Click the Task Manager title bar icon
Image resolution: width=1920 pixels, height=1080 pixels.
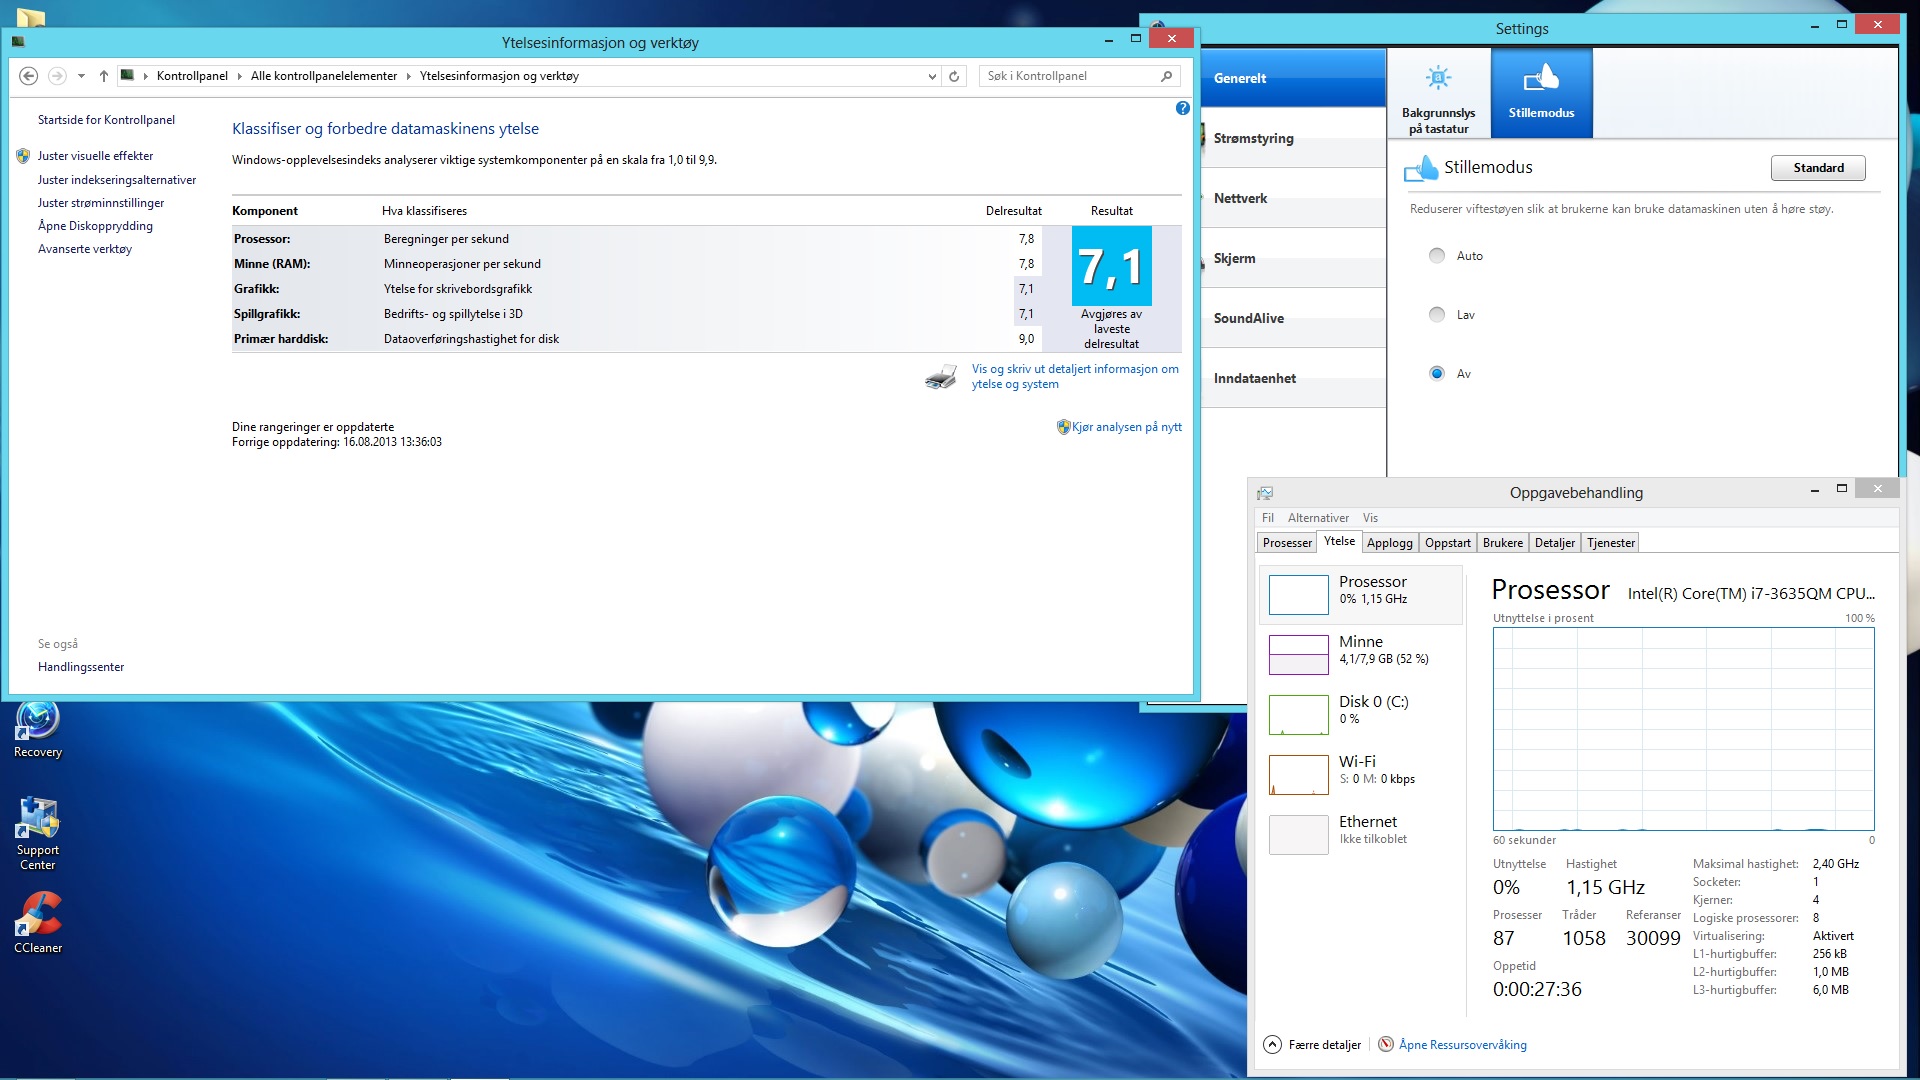click(1265, 493)
